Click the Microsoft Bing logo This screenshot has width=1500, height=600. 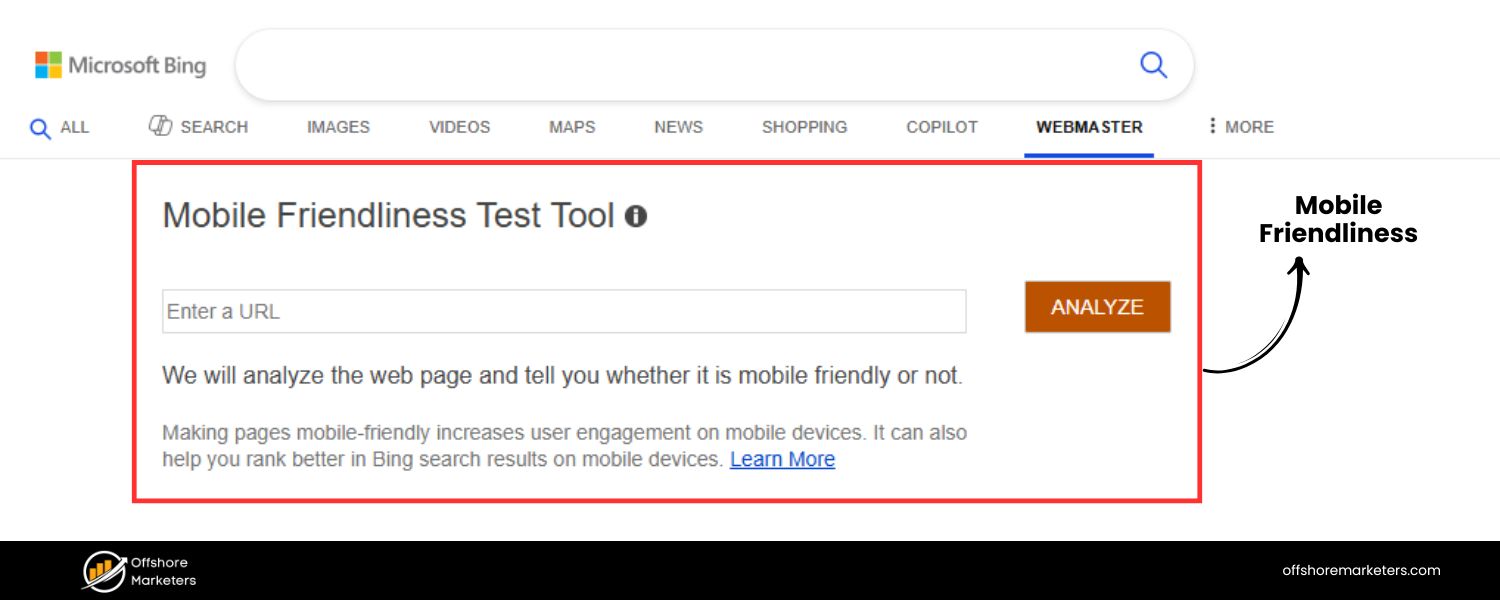pos(120,66)
